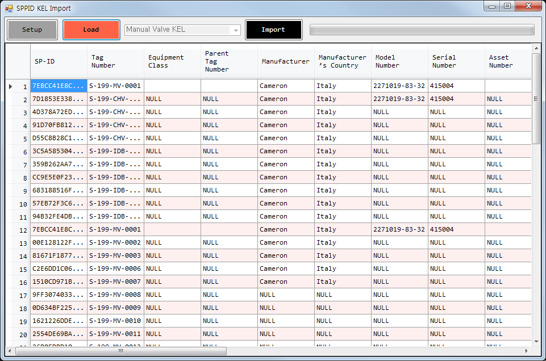Click the Manufacturer's Country column header
The image size is (546, 361).
(x=343, y=61)
